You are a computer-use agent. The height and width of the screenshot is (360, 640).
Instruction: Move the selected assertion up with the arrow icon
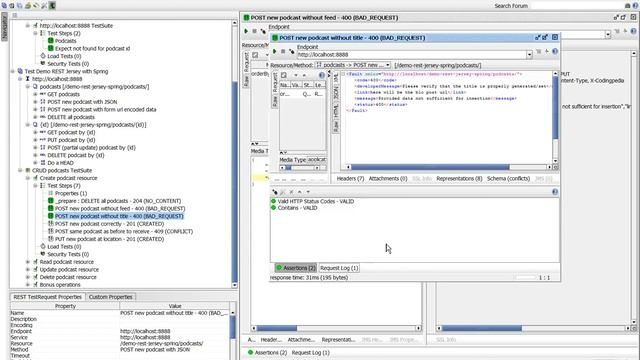[300, 192]
